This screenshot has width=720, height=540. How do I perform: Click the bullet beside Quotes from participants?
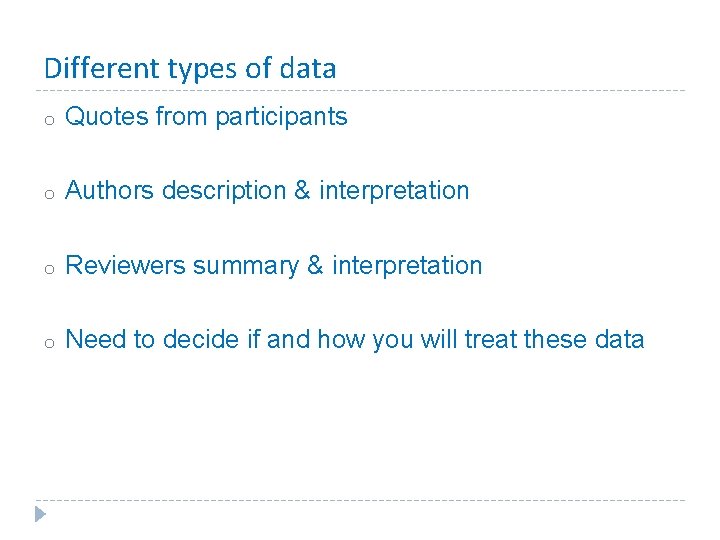pos(47,120)
